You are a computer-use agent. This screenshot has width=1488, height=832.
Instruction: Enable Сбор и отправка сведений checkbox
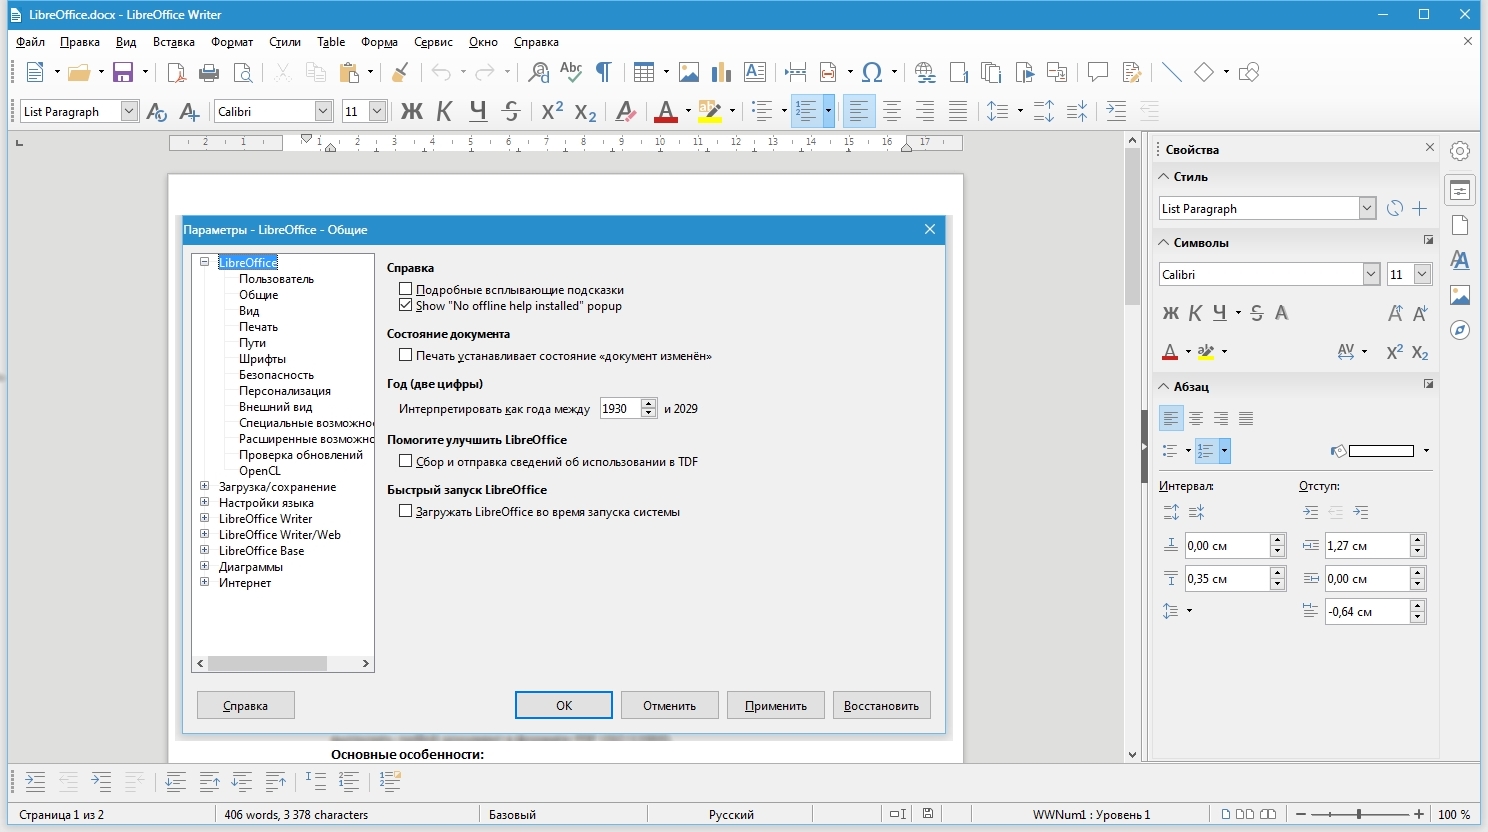pos(405,461)
